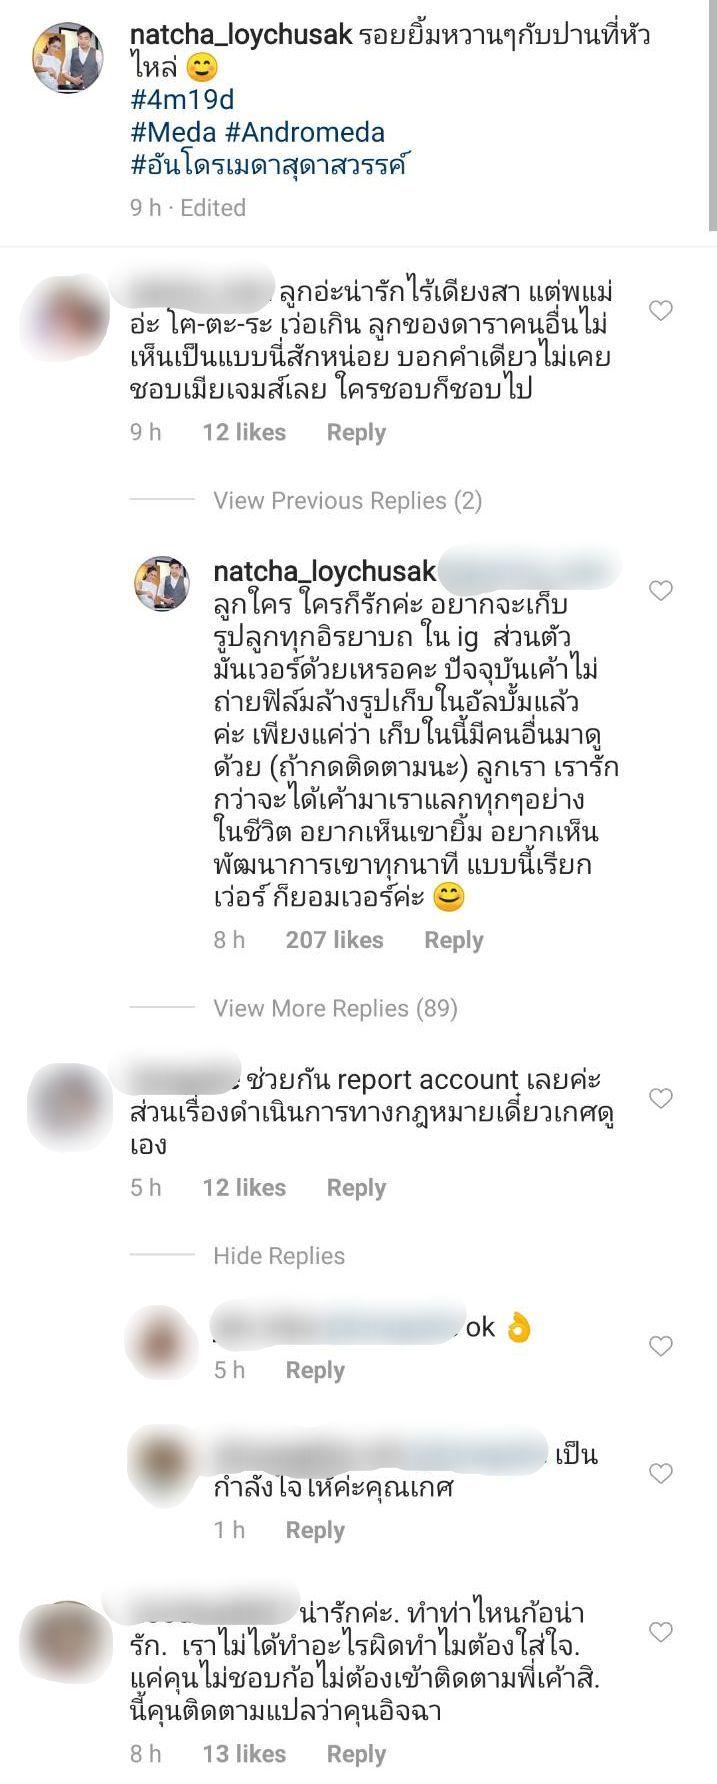Open the #4m19d hashtag

tap(182, 100)
